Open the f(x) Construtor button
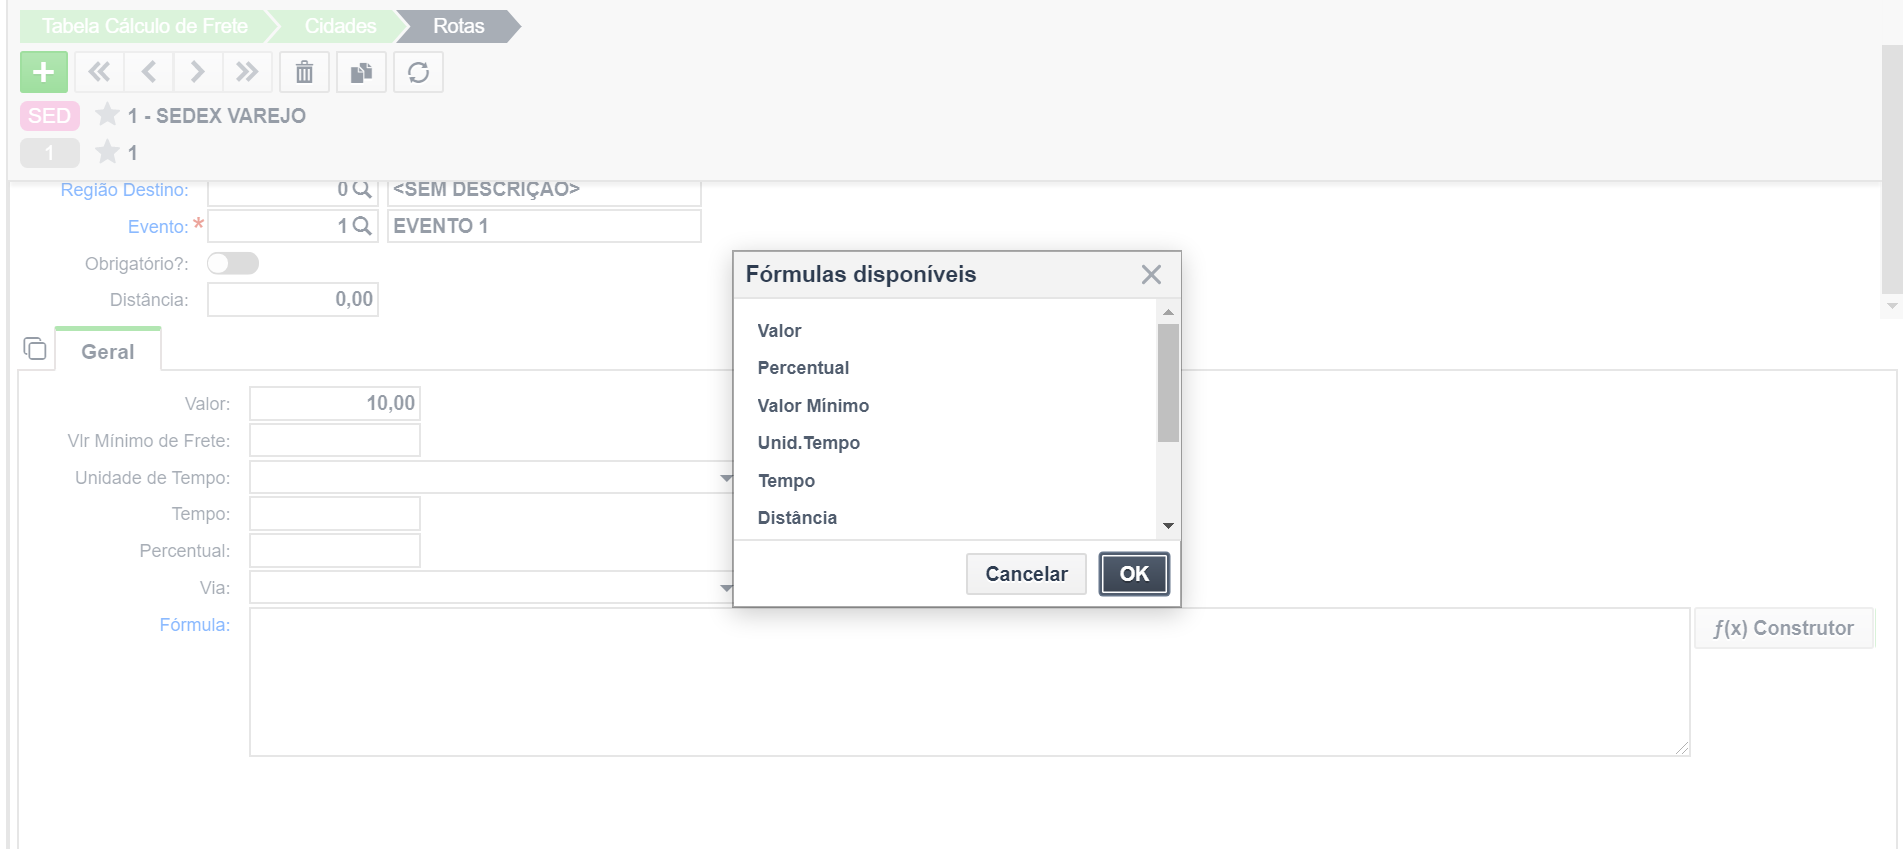The width and height of the screenshot is (1903, 849). pos(1783,628)
